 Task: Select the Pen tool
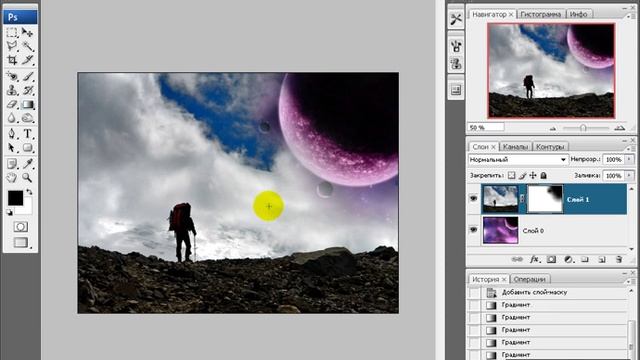[12, 133]
